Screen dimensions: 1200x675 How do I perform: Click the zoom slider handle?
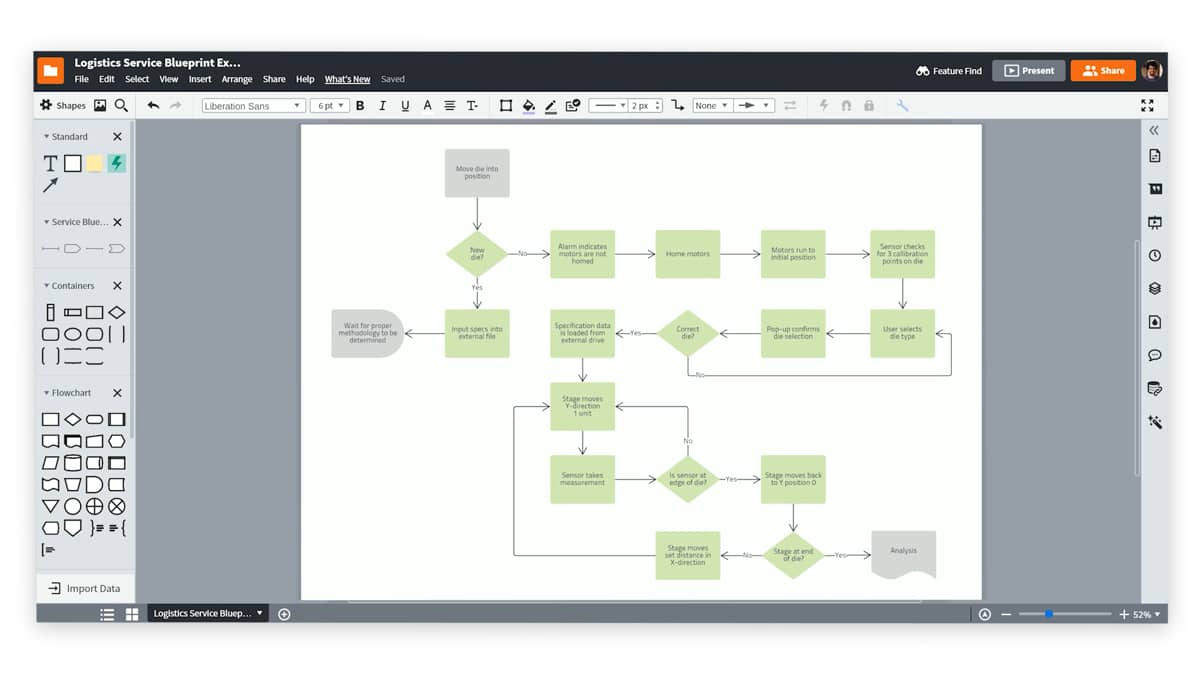[x=1048, y=614]
